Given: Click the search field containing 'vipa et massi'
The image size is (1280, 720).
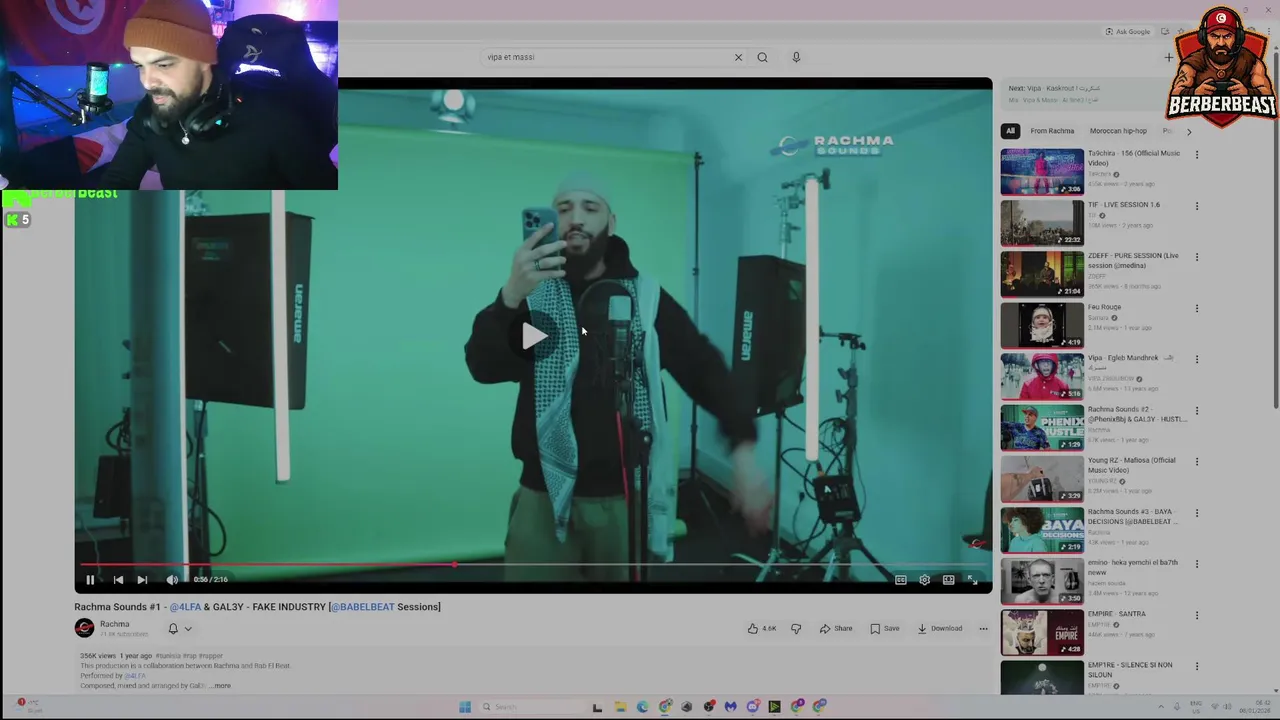Looking at the screenshot, I should pyautogui.click(x=605, y=57).
